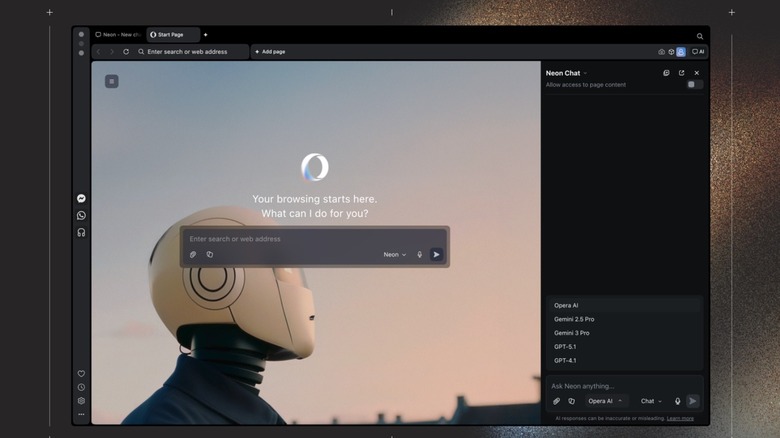
Task: Send the Neon Chat message with arrow button
Action: pyautogui.click(x=692, y=401)
